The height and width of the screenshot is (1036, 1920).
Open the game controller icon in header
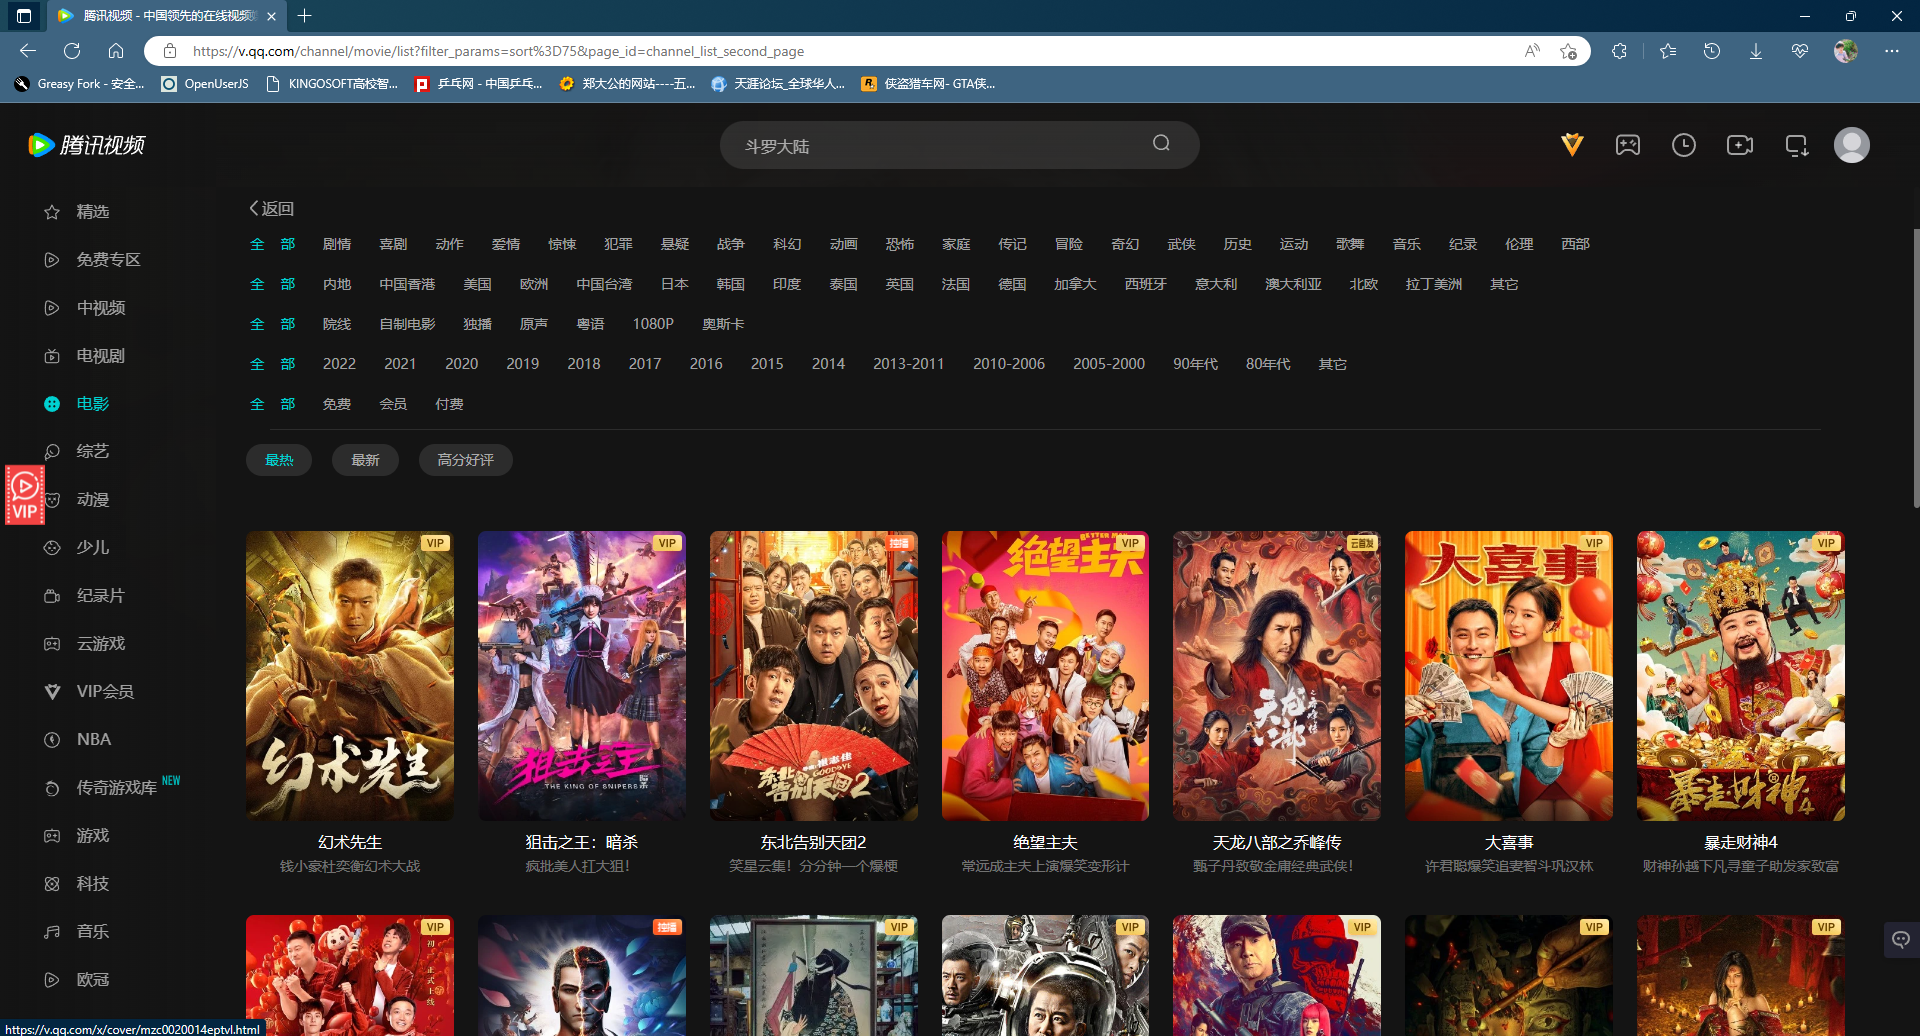coord(1628,145)
